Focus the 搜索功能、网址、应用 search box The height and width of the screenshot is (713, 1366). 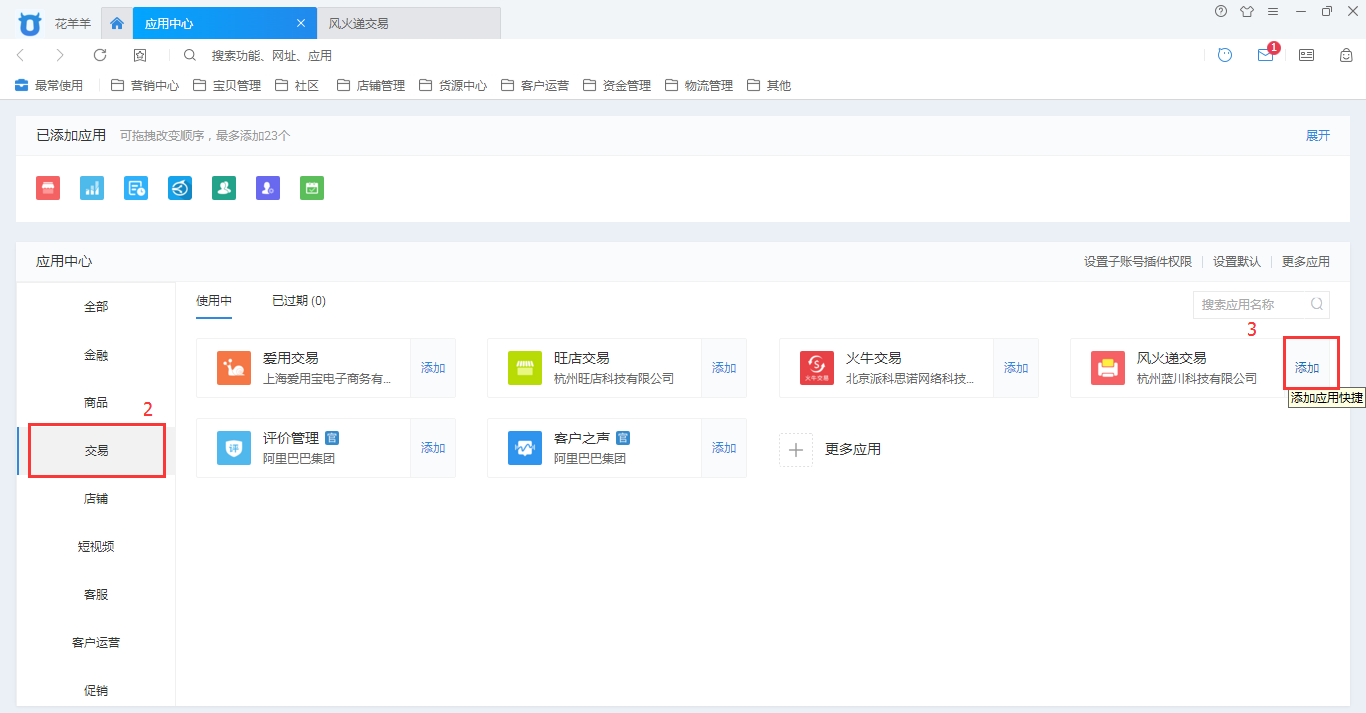[x=271, y=56]
